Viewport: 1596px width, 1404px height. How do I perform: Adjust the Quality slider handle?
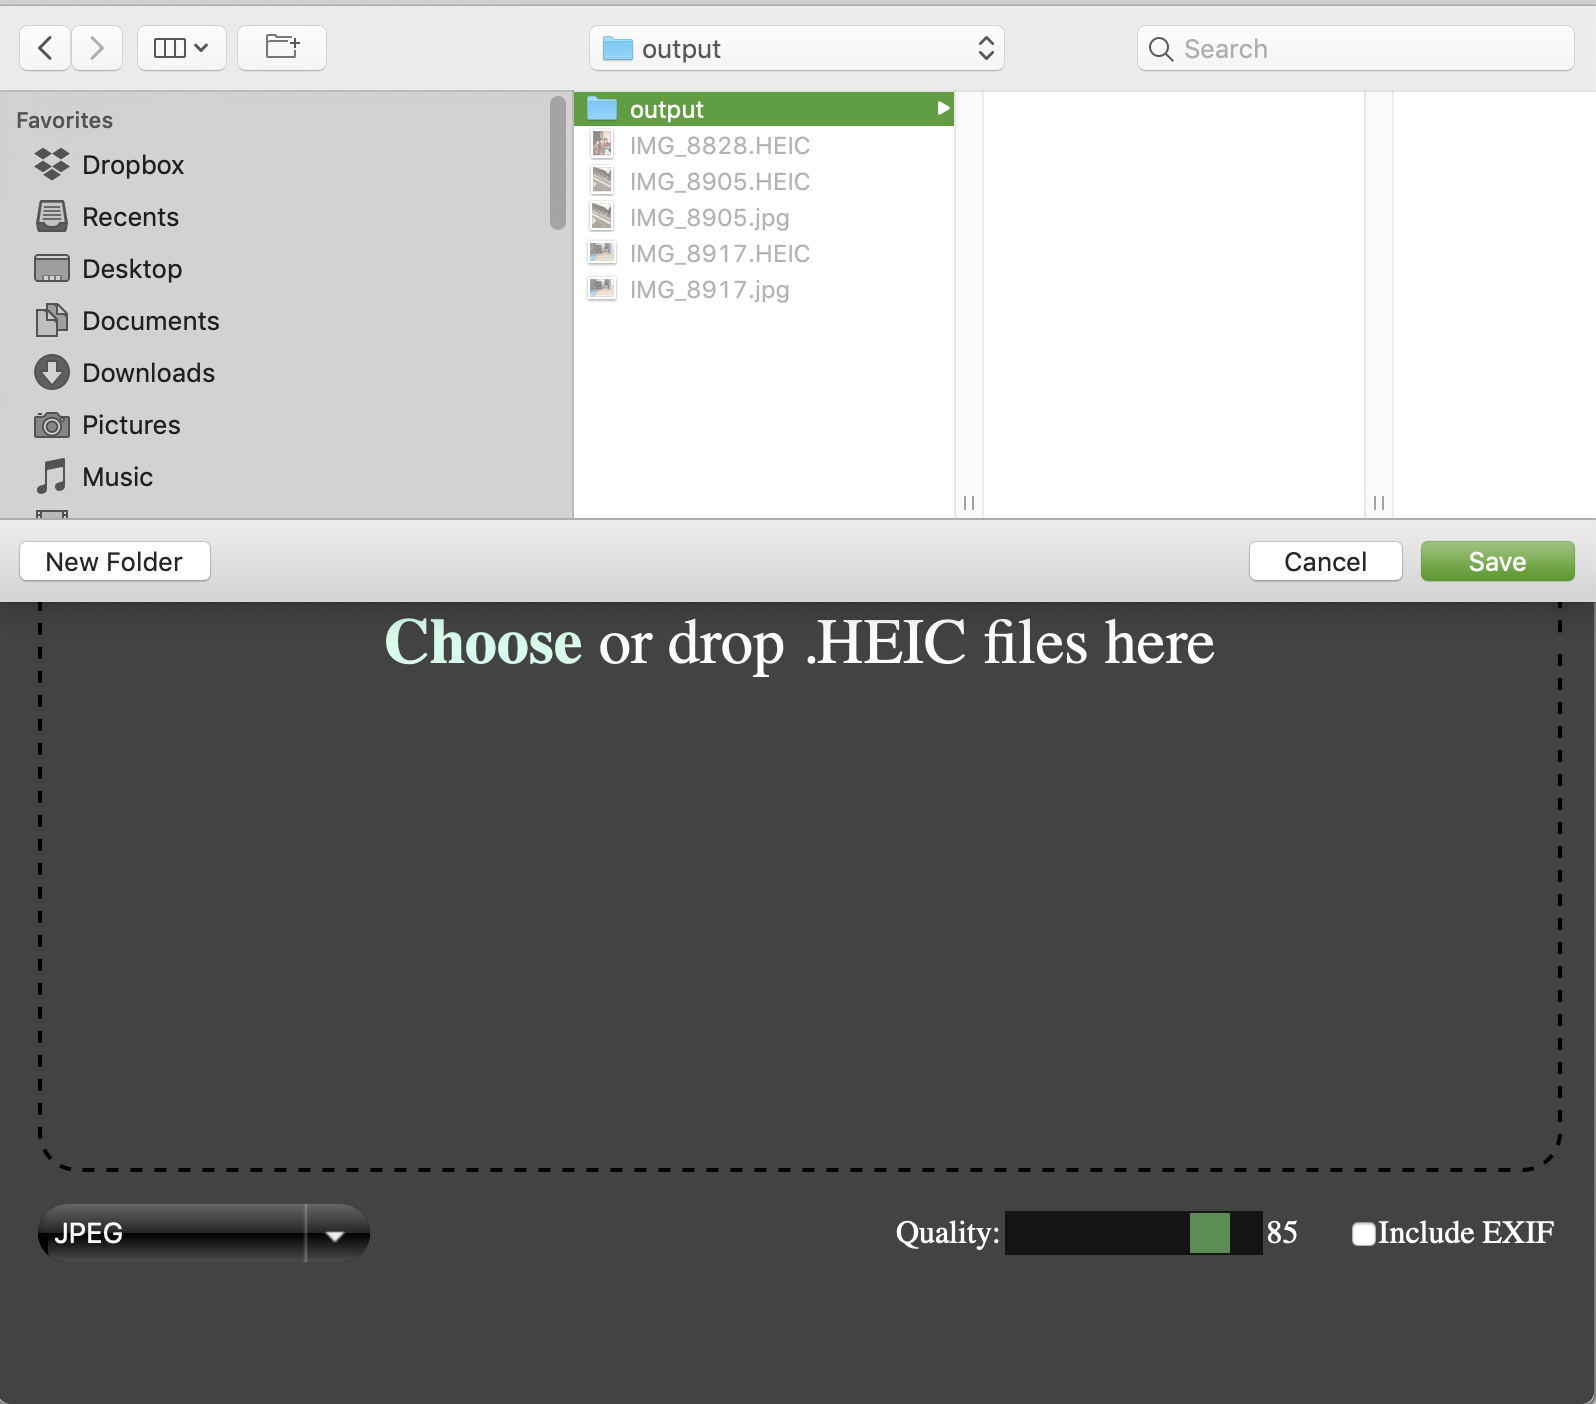point(1210,1233)
